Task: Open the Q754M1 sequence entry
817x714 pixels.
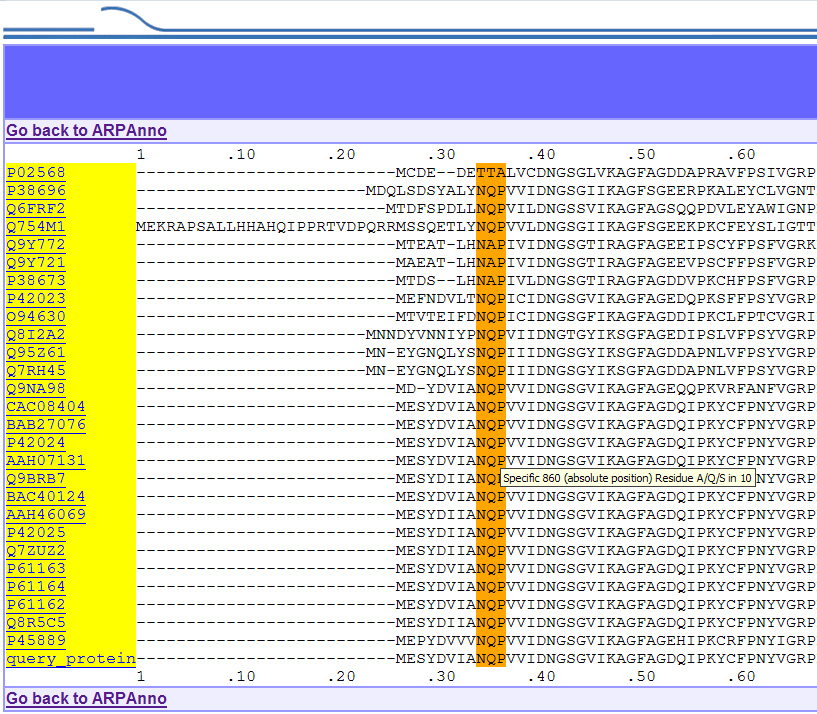Action: pyautogui.click(x=36, y=227)
